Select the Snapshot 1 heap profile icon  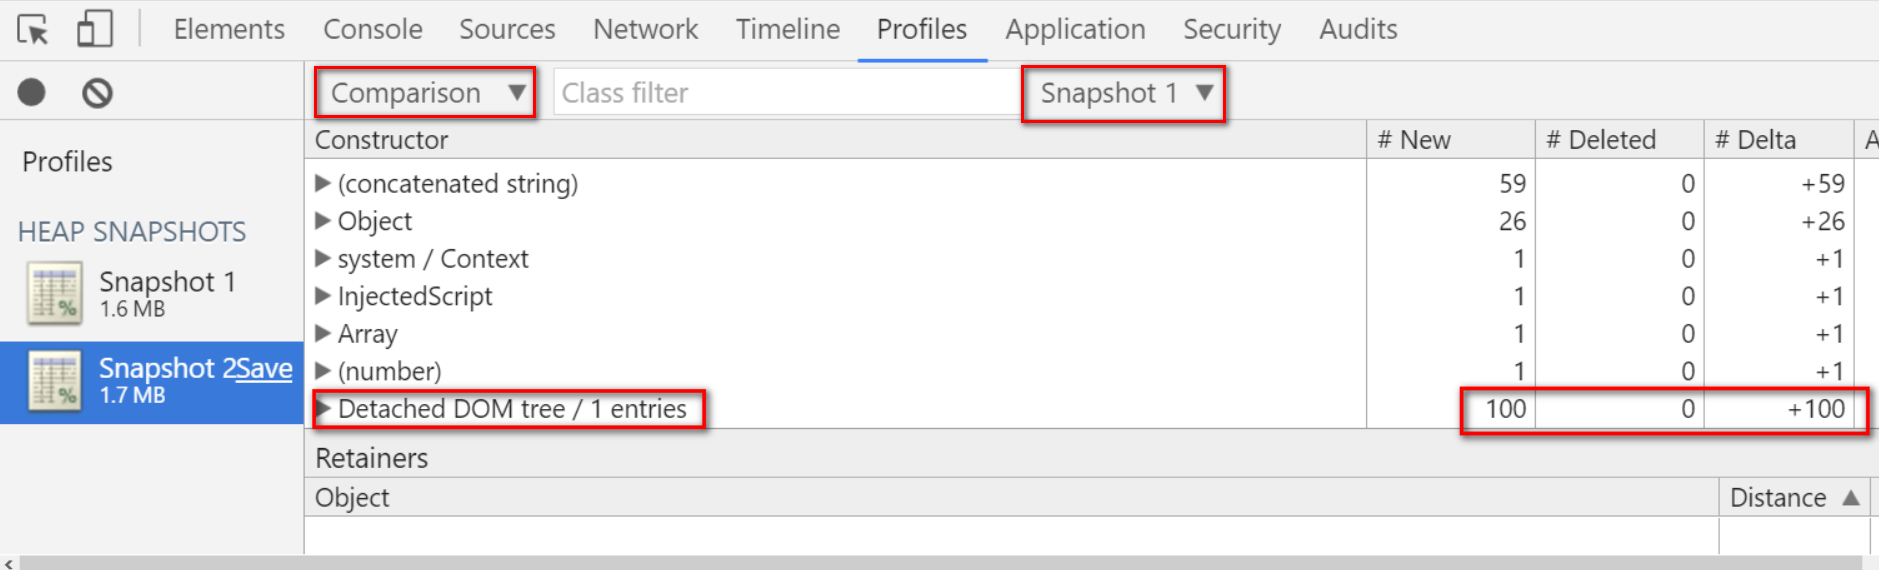[55, 294]
